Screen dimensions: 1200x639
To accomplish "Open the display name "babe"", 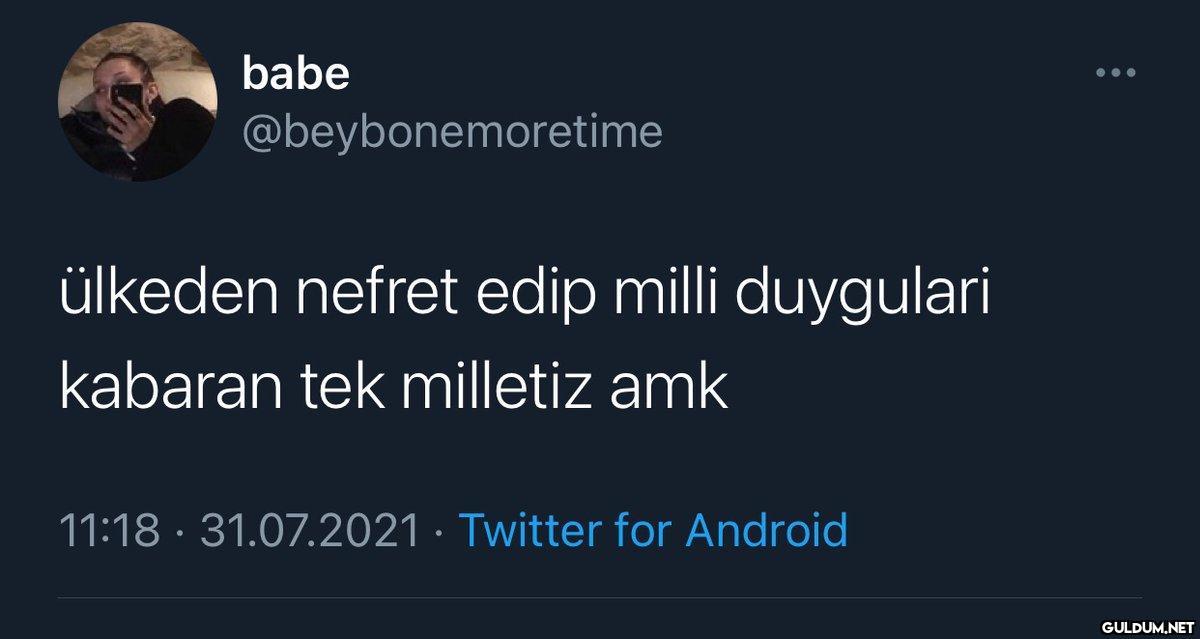I will [x=296, y=73].
